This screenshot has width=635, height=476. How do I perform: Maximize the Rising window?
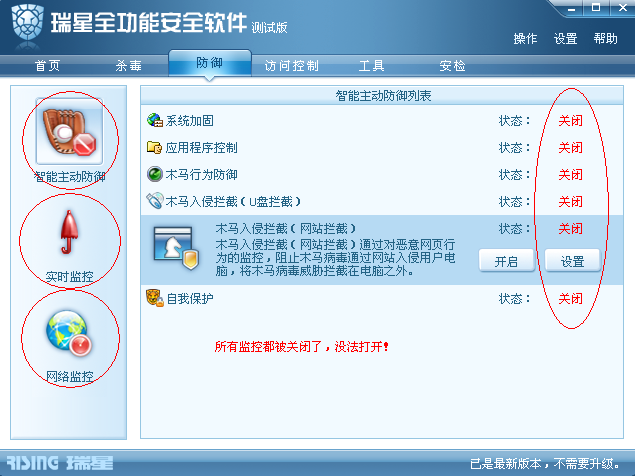[x=596, y=8]
